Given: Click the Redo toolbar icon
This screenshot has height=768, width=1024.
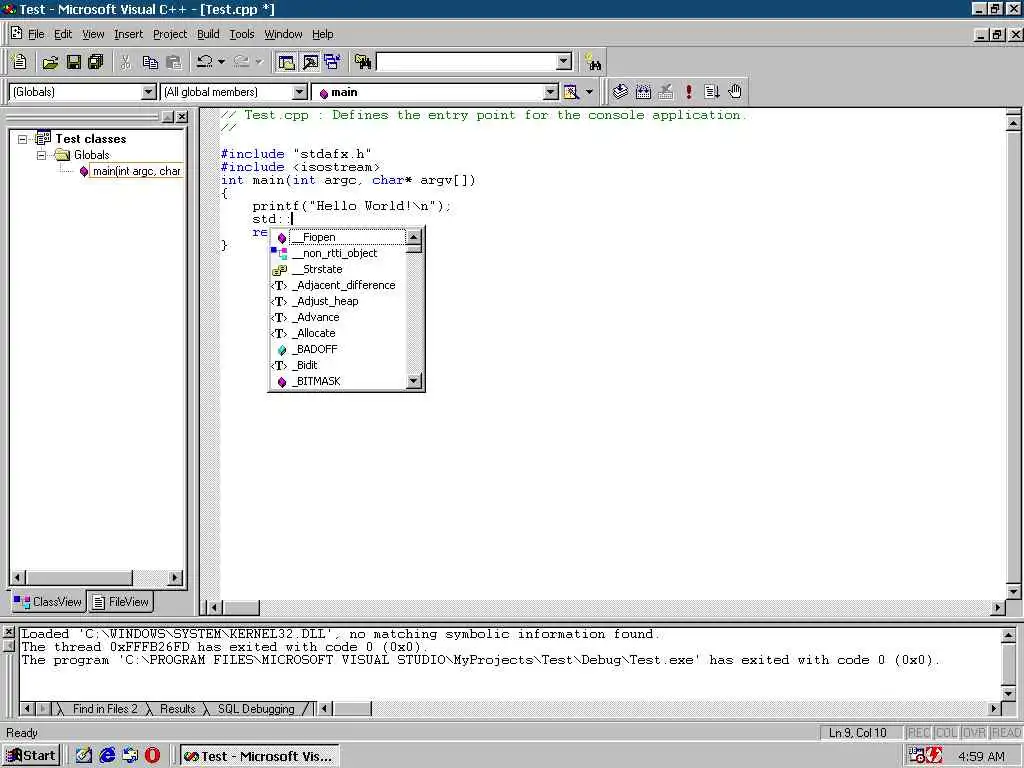Looking at the screenshot, I should 242,62.
